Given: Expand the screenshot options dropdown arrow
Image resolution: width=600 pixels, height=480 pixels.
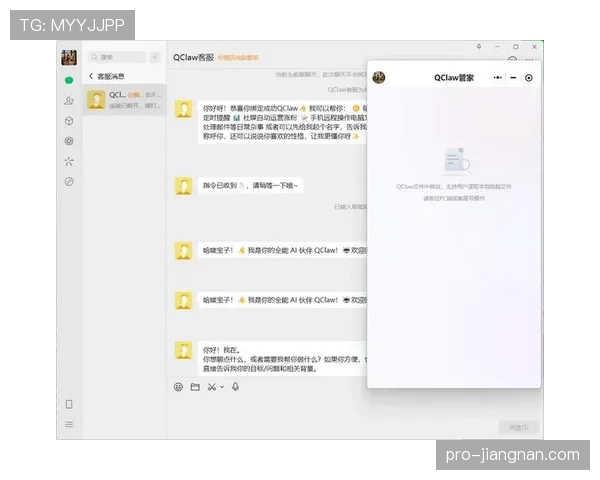Looking at the screenshot, I should [x=222, y=387].
